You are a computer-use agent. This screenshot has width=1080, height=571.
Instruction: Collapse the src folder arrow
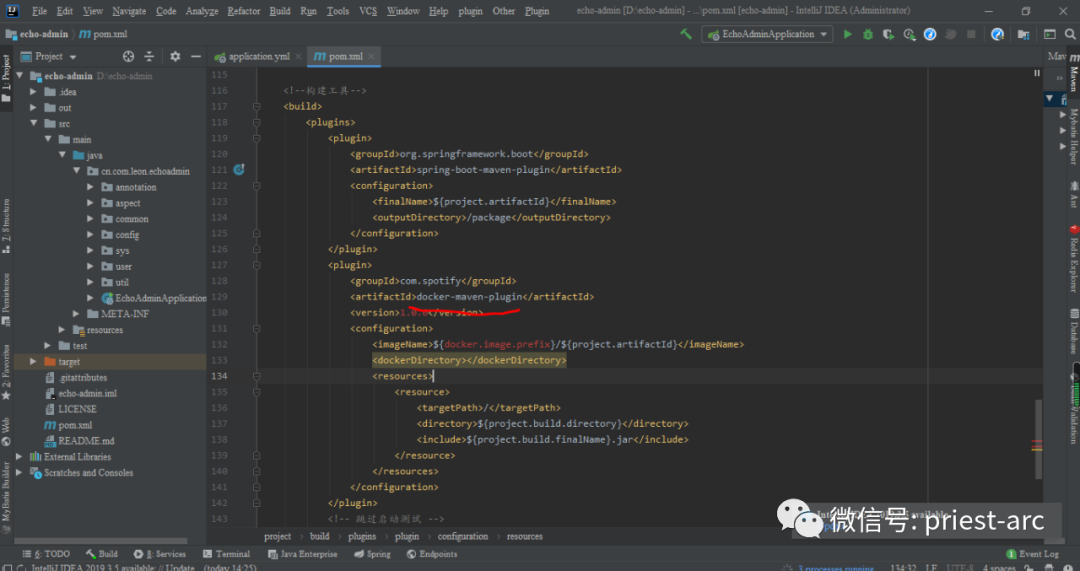coord(33,123)
